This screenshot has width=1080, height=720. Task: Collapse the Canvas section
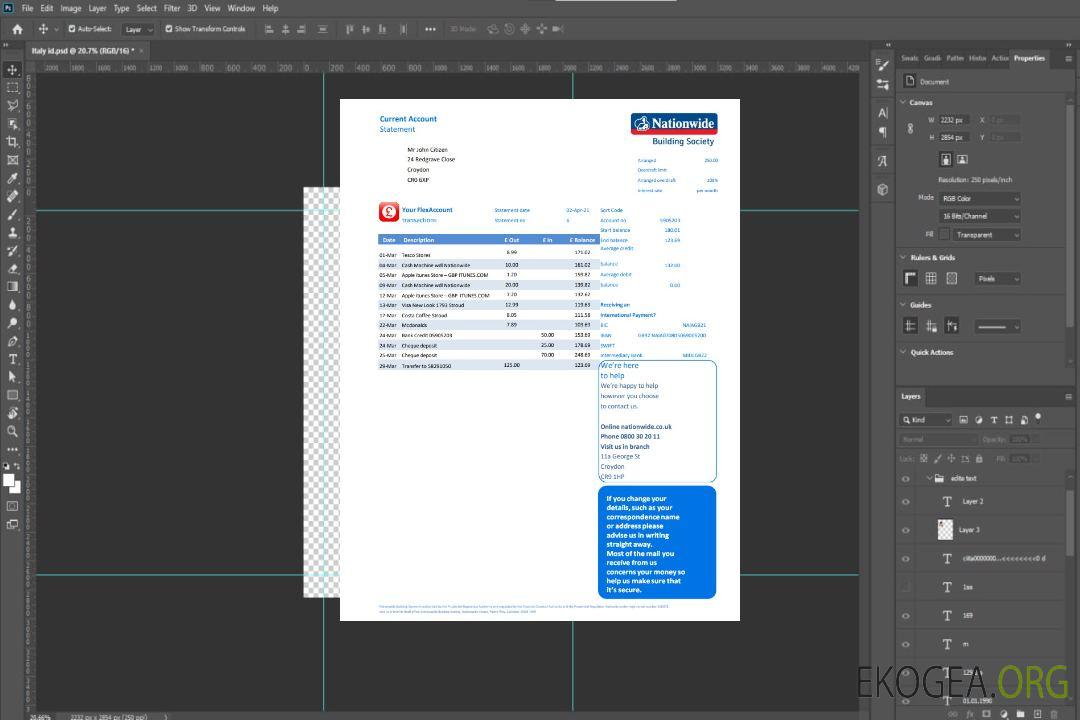pyautogui.click(x=903, y=102)
